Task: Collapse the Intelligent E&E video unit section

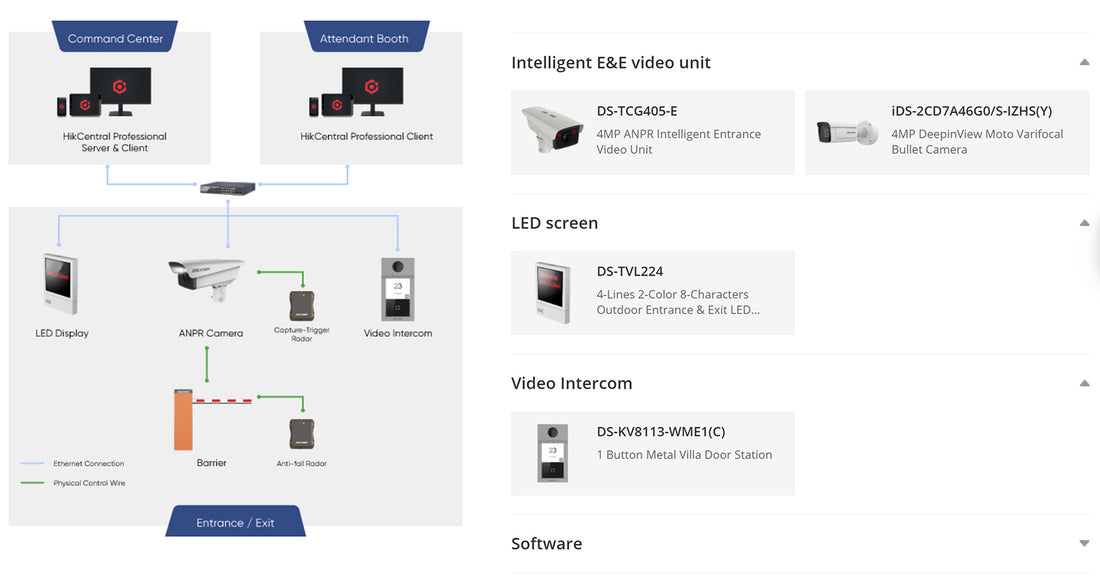Action: [1084, 62]
